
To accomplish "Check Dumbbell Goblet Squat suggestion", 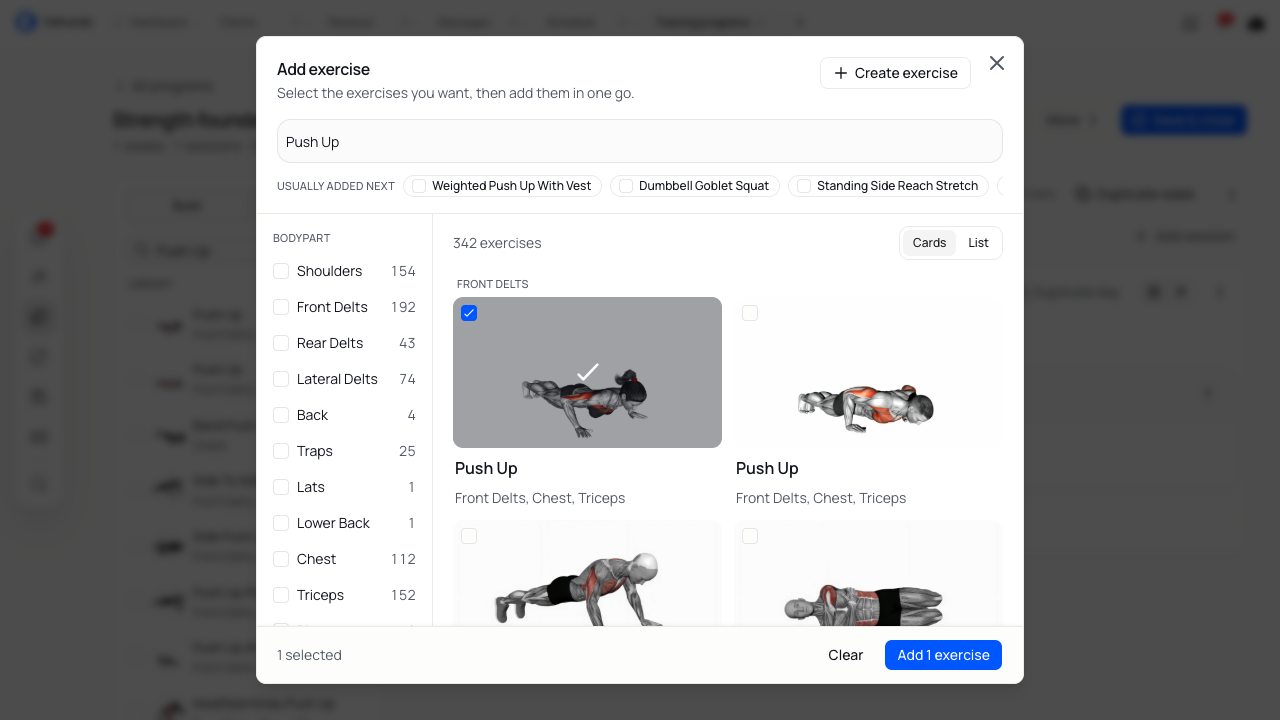I will 626,186.
